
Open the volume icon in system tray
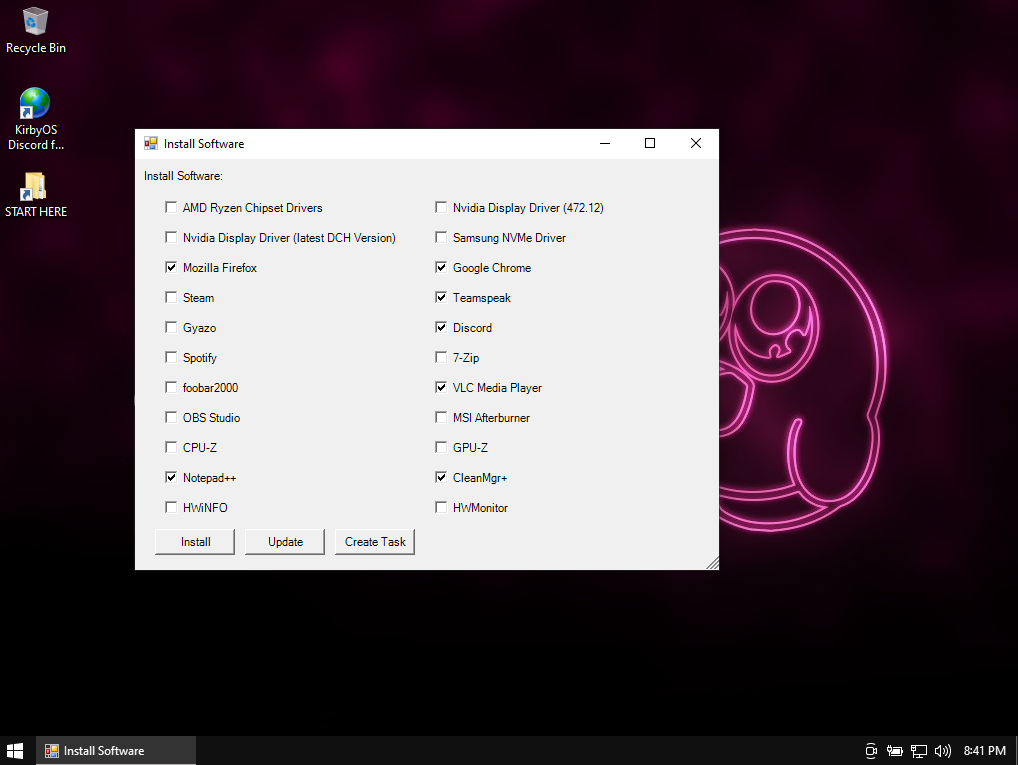tap(943, 751)
